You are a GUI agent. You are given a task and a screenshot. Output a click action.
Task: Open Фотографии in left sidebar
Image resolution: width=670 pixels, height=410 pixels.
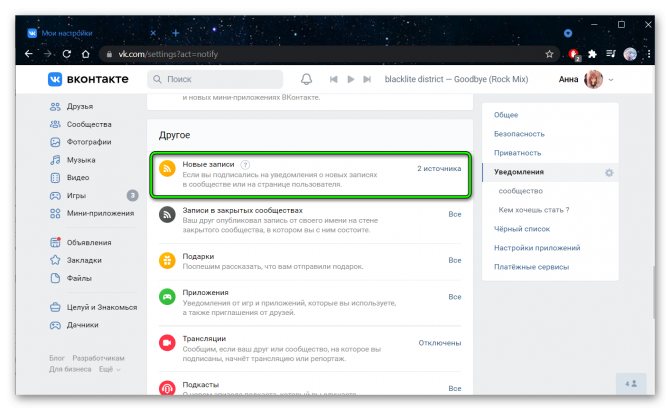[x=89, y=142]
